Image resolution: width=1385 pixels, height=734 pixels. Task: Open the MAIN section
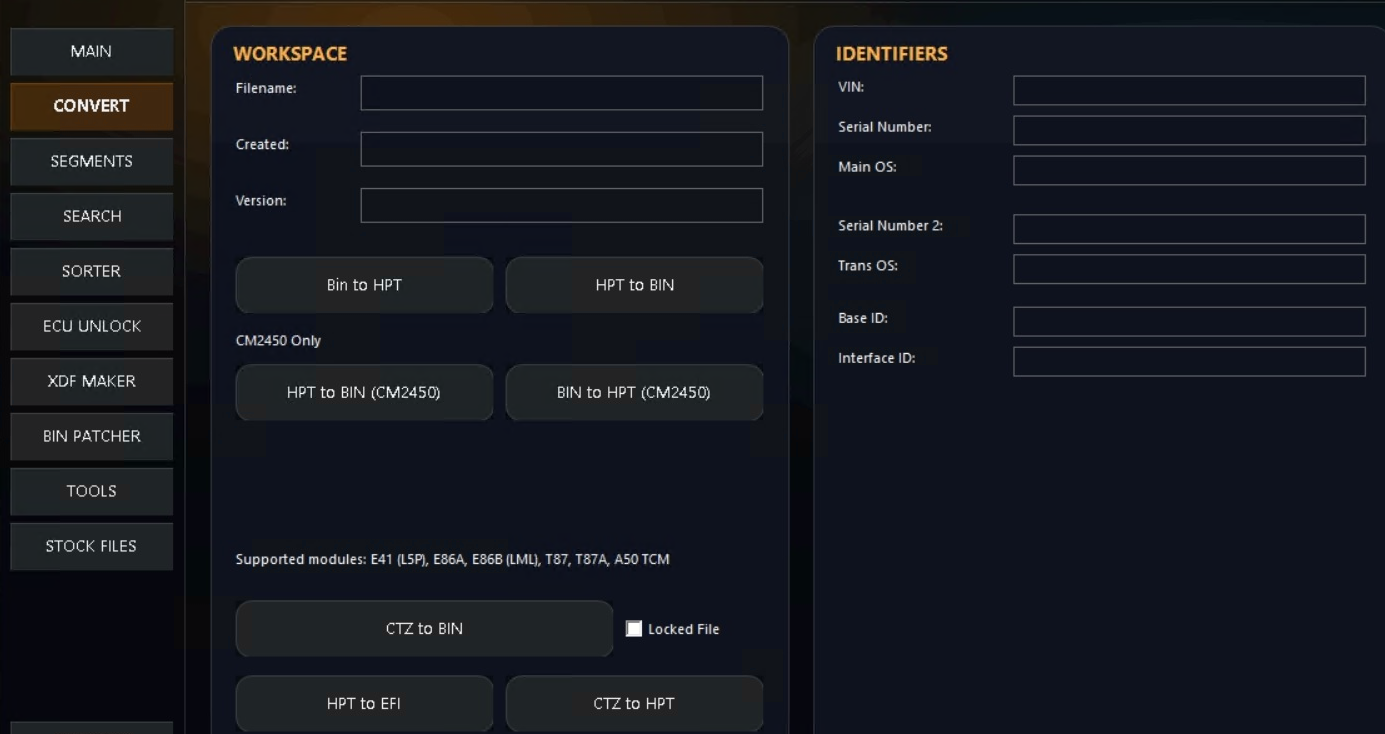(91, 52)
